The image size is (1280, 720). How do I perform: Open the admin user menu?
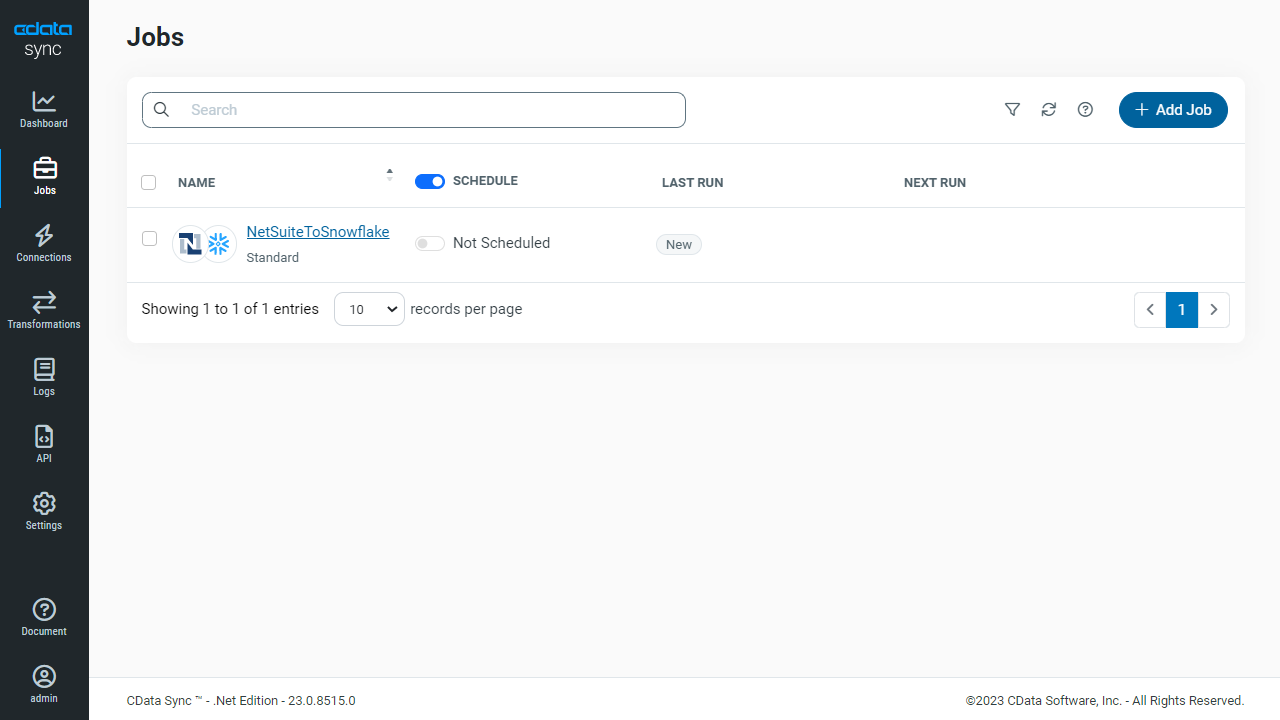pyautogui.click(x=44, y=685)
